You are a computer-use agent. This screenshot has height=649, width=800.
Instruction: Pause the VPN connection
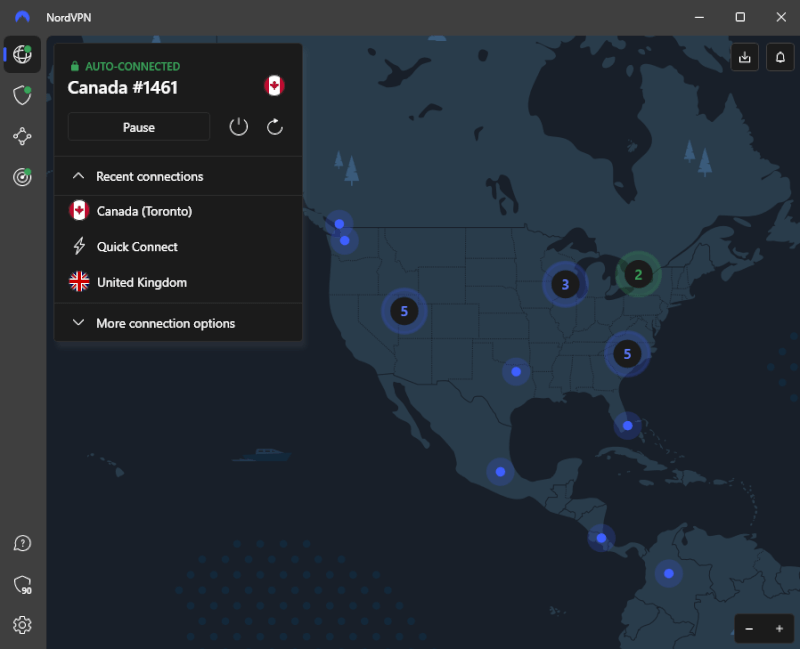click(139, 127)
